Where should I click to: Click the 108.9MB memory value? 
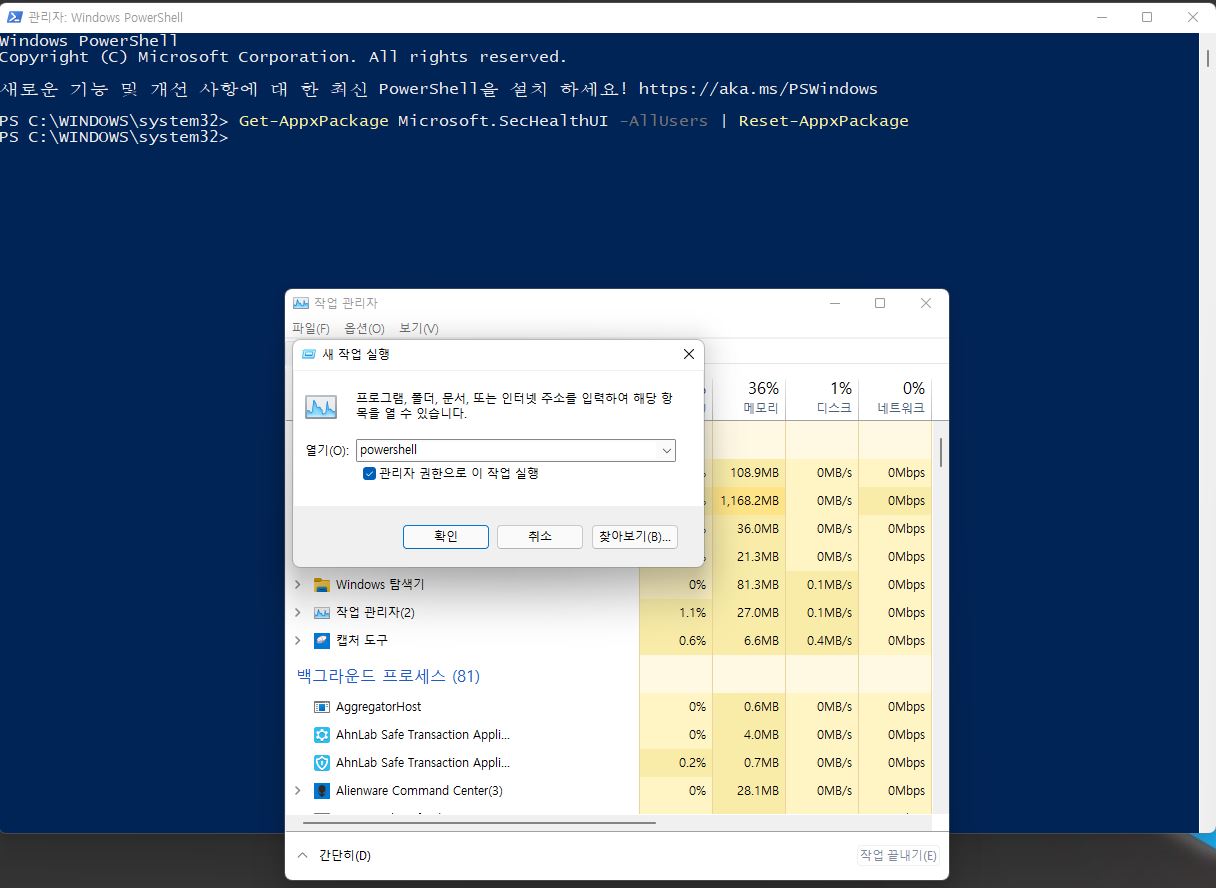click(755, 473)
